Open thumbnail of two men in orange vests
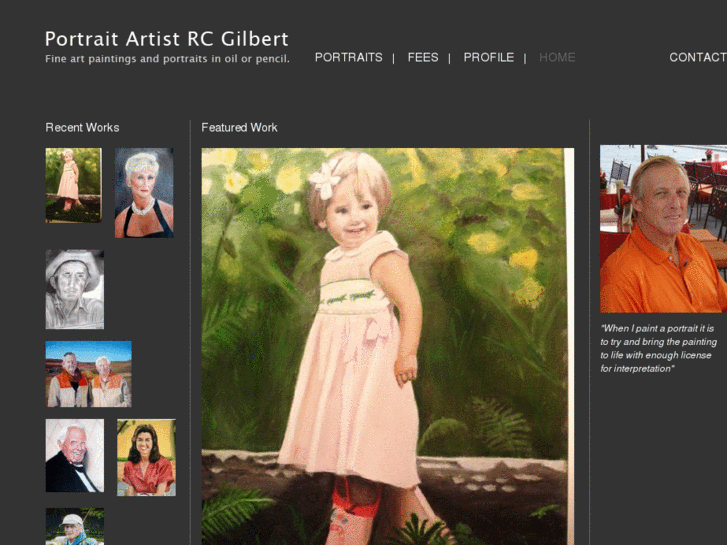 point(89,374)
